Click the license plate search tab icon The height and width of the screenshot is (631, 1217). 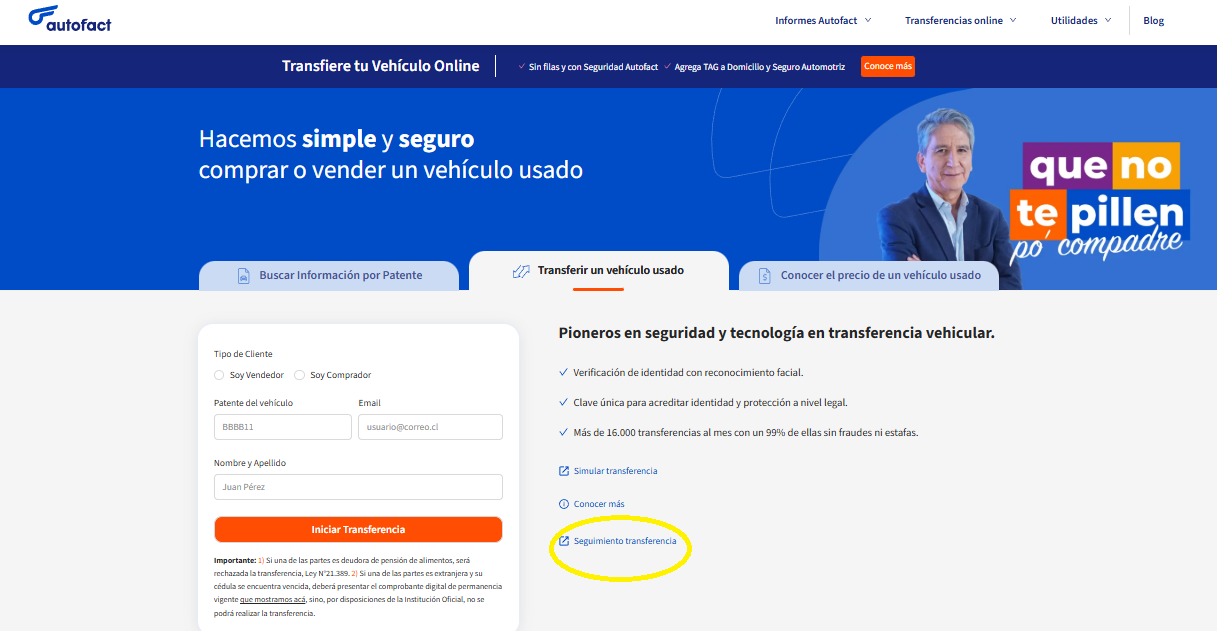tap(243, 275)
